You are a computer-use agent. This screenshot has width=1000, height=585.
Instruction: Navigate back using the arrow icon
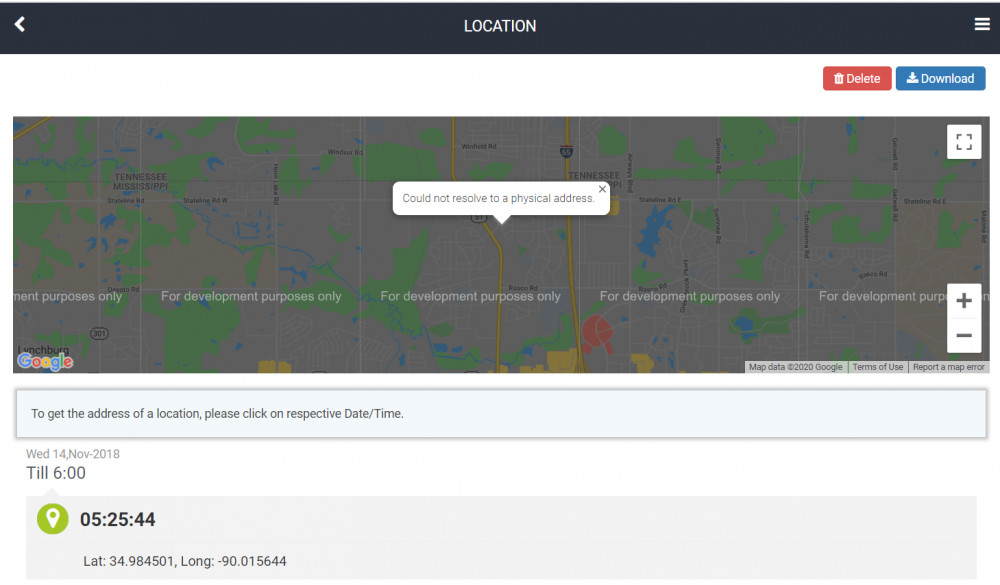coord(19,25)
